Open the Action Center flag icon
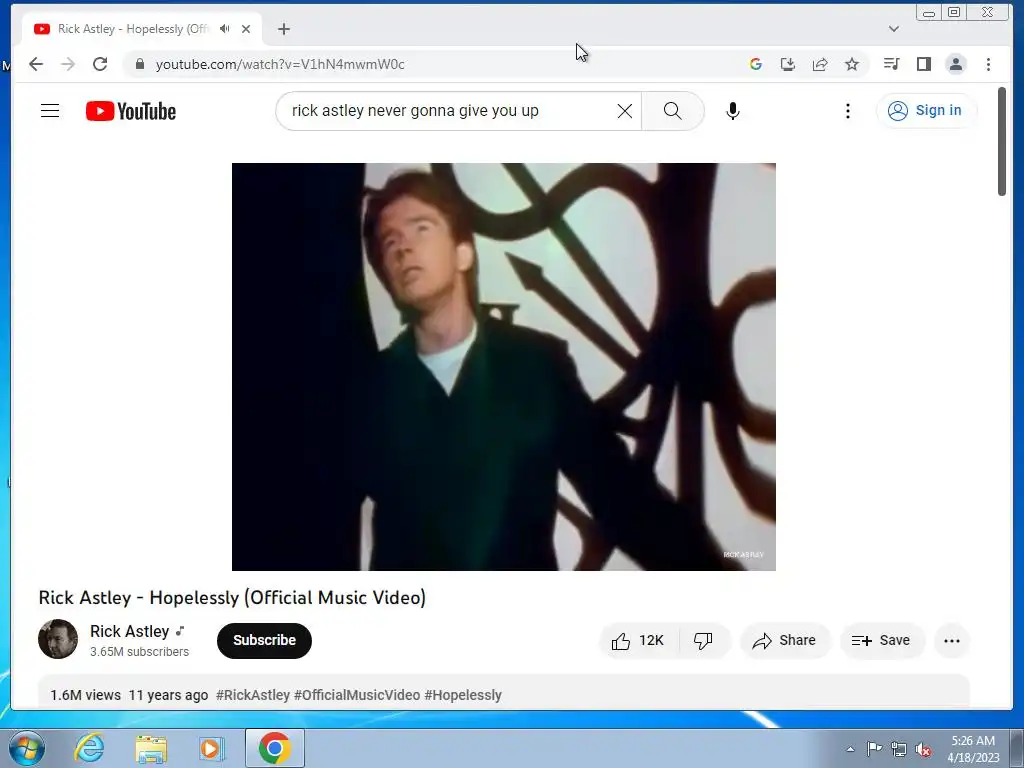Screen dimensions: 1024x768 pos(874,749)
